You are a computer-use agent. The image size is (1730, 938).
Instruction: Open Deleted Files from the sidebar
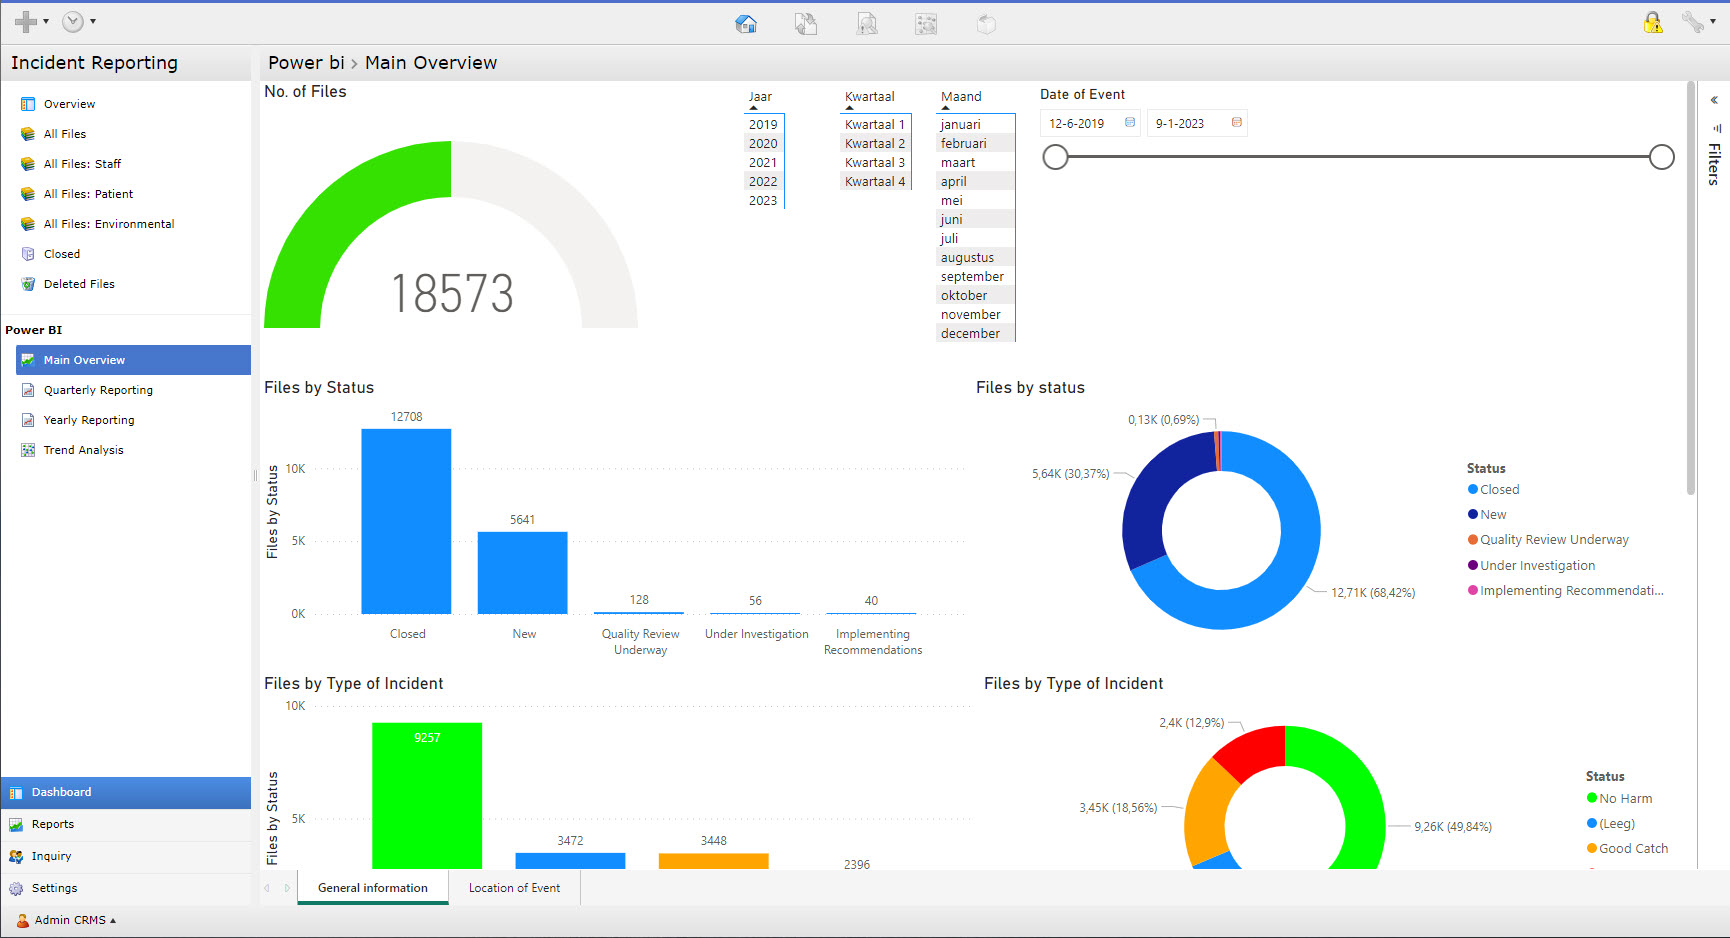point(79,283)
